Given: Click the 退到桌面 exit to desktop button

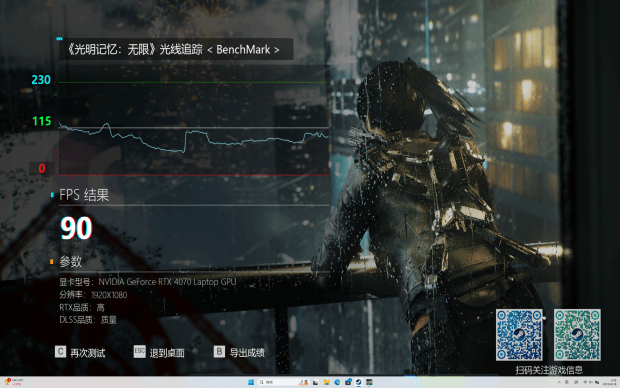Looking at the screenshot, I should click(x=167, y=353).
